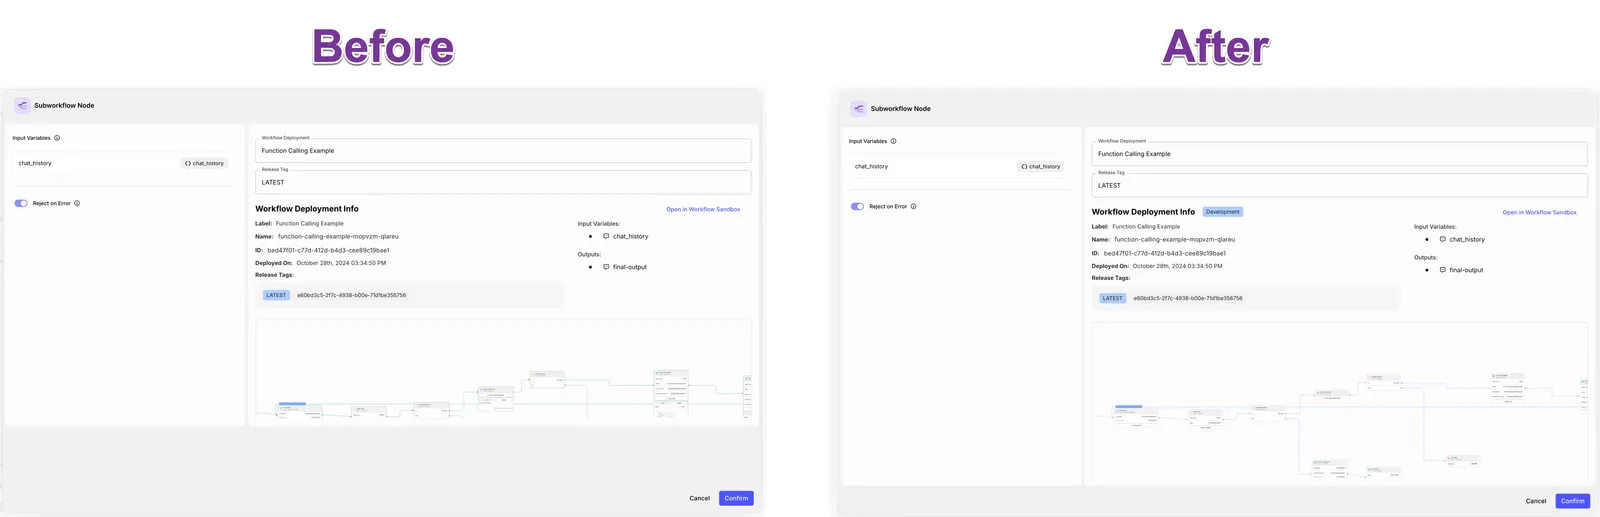This screenshot has width=1600, height=517.
Task: Click Subworkflow Node title in After panel
Action: pos(900,108)
